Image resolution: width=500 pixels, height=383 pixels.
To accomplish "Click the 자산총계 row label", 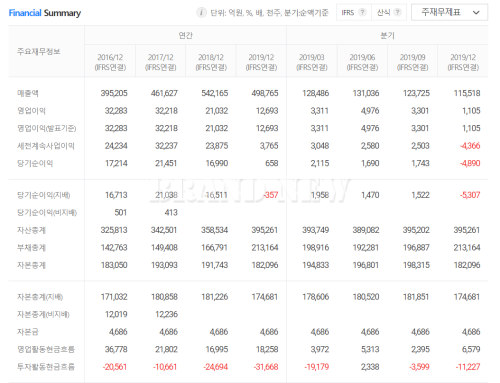I will coord(31,230).
